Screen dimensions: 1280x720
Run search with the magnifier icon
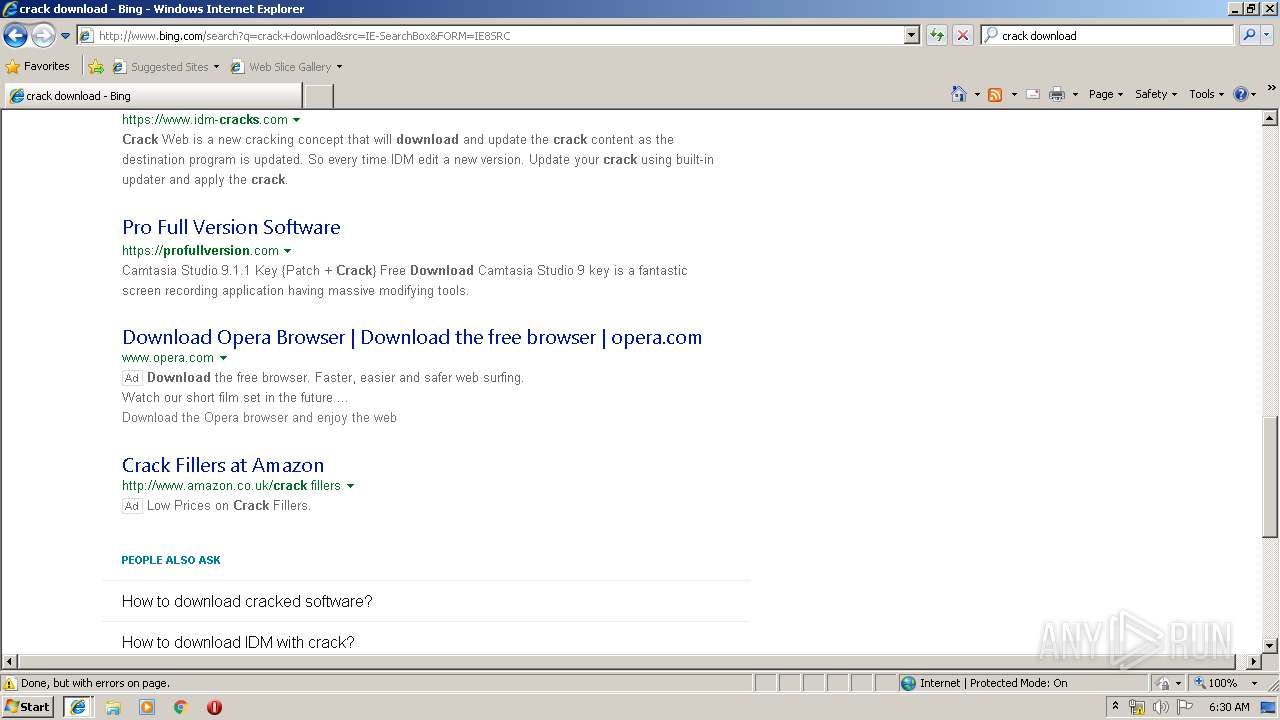pyautogui.click(x=1249, y=35)
